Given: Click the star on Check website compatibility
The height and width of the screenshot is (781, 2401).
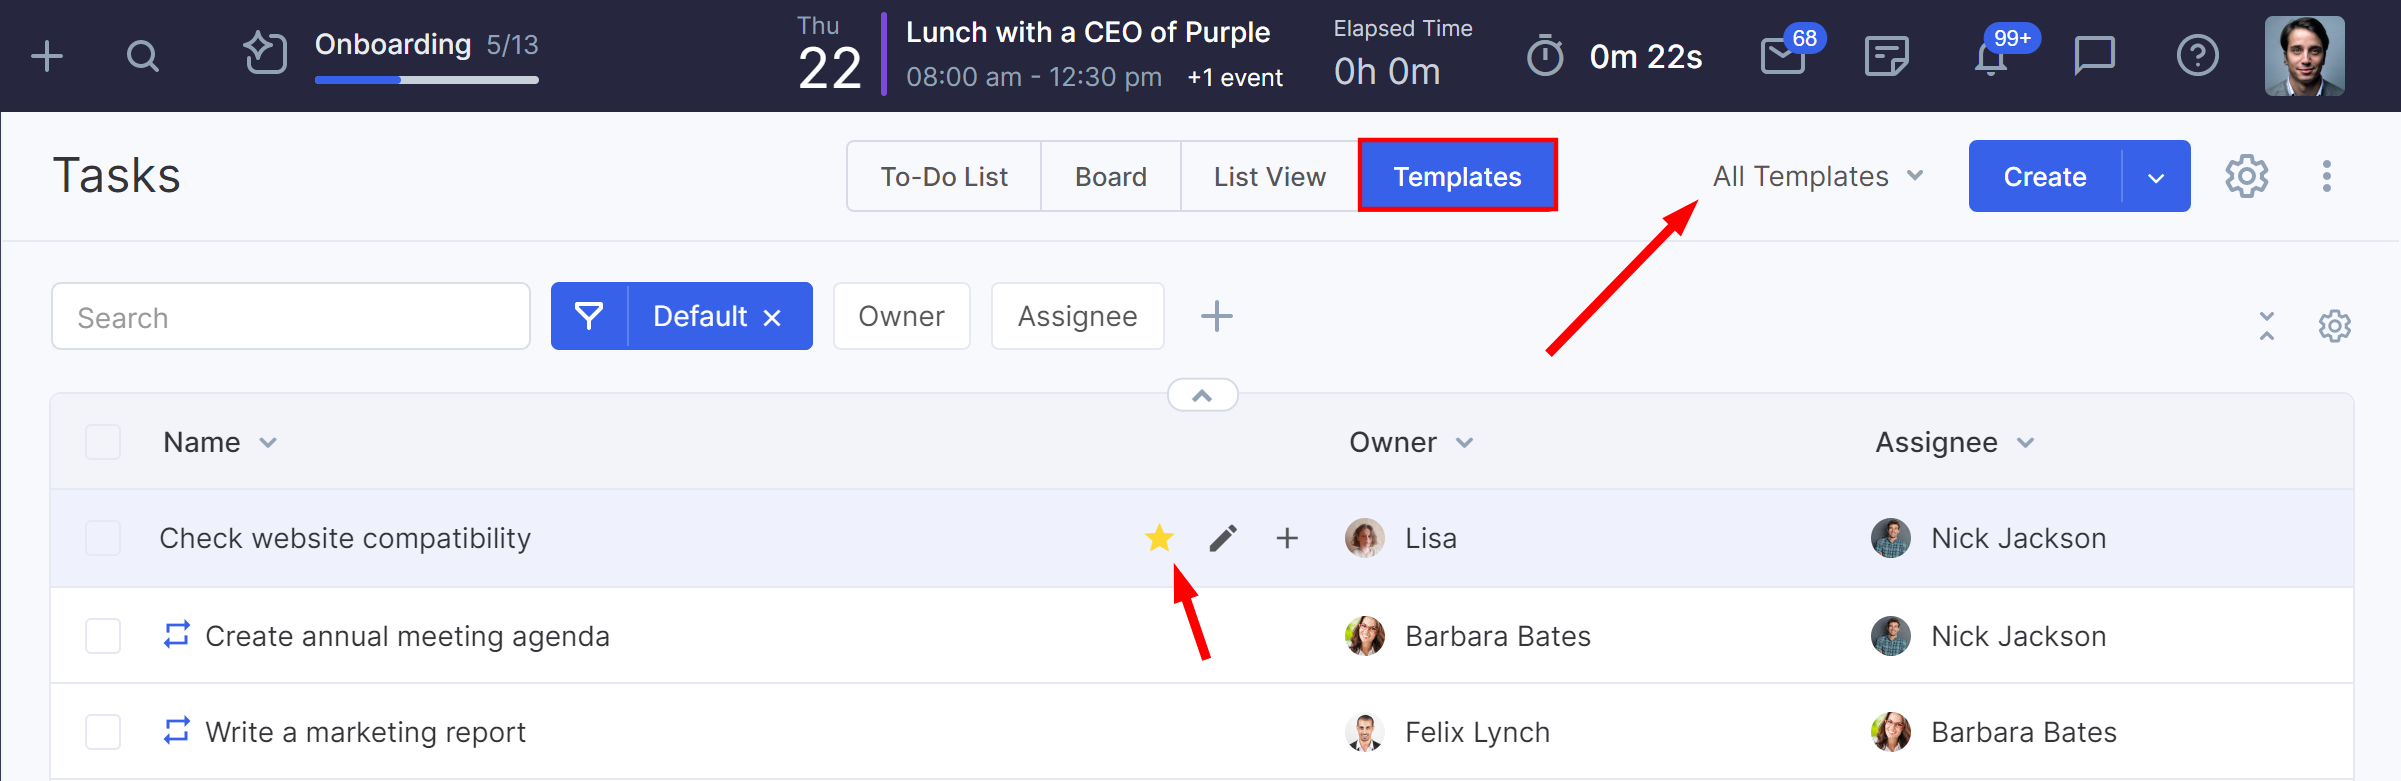Looking at the screenshot, I should point(1159,538).
